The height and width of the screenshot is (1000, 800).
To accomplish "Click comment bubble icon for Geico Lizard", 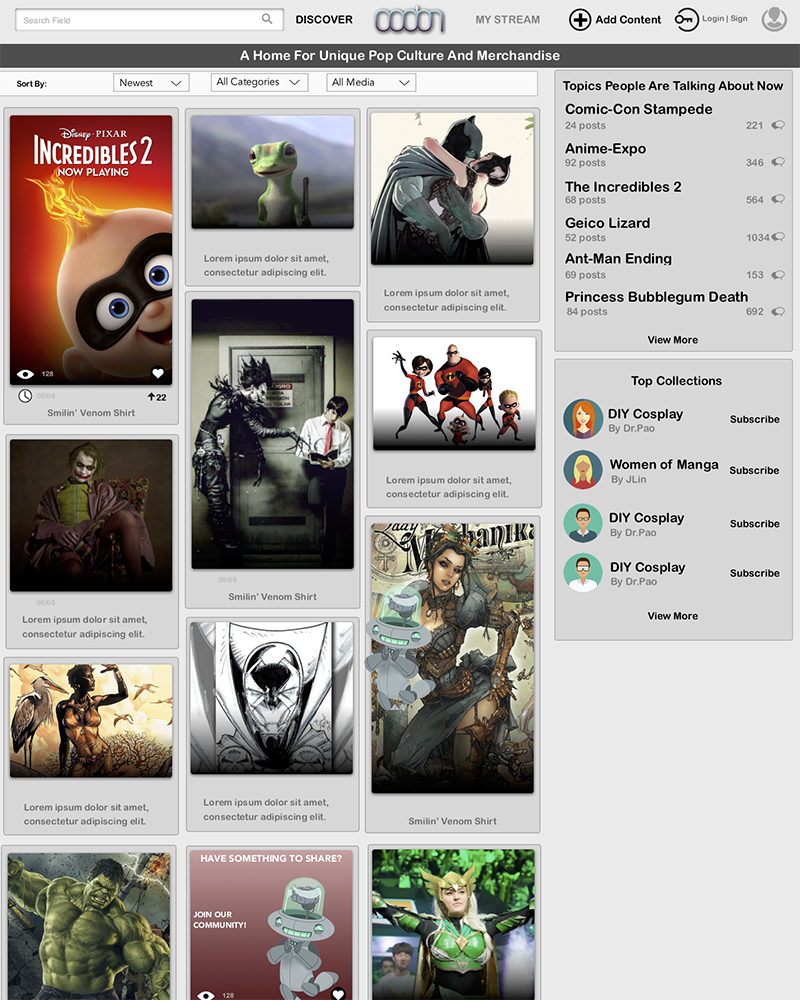I will click(778, 238).
